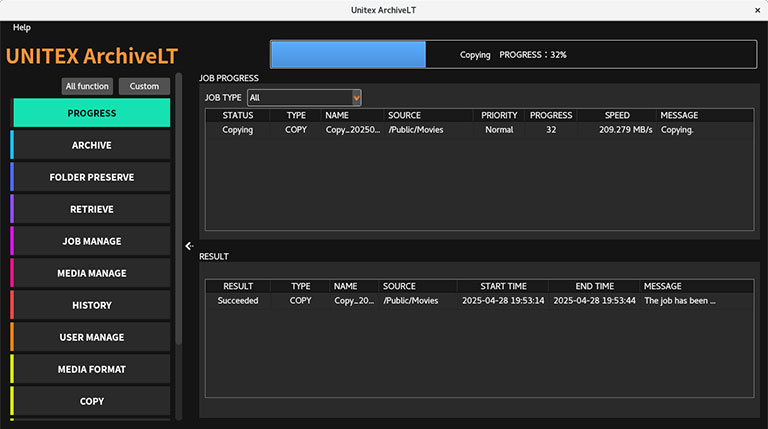
Task: Open JOB MANAGE
Action: [x=92, y=241]
